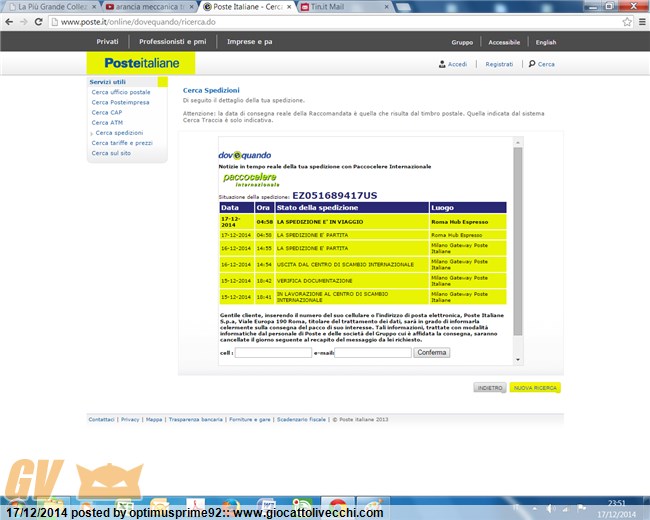Open Cerca tariffe e prezzi in sidebar
This screenshot has width=650, height=520.
122,143
